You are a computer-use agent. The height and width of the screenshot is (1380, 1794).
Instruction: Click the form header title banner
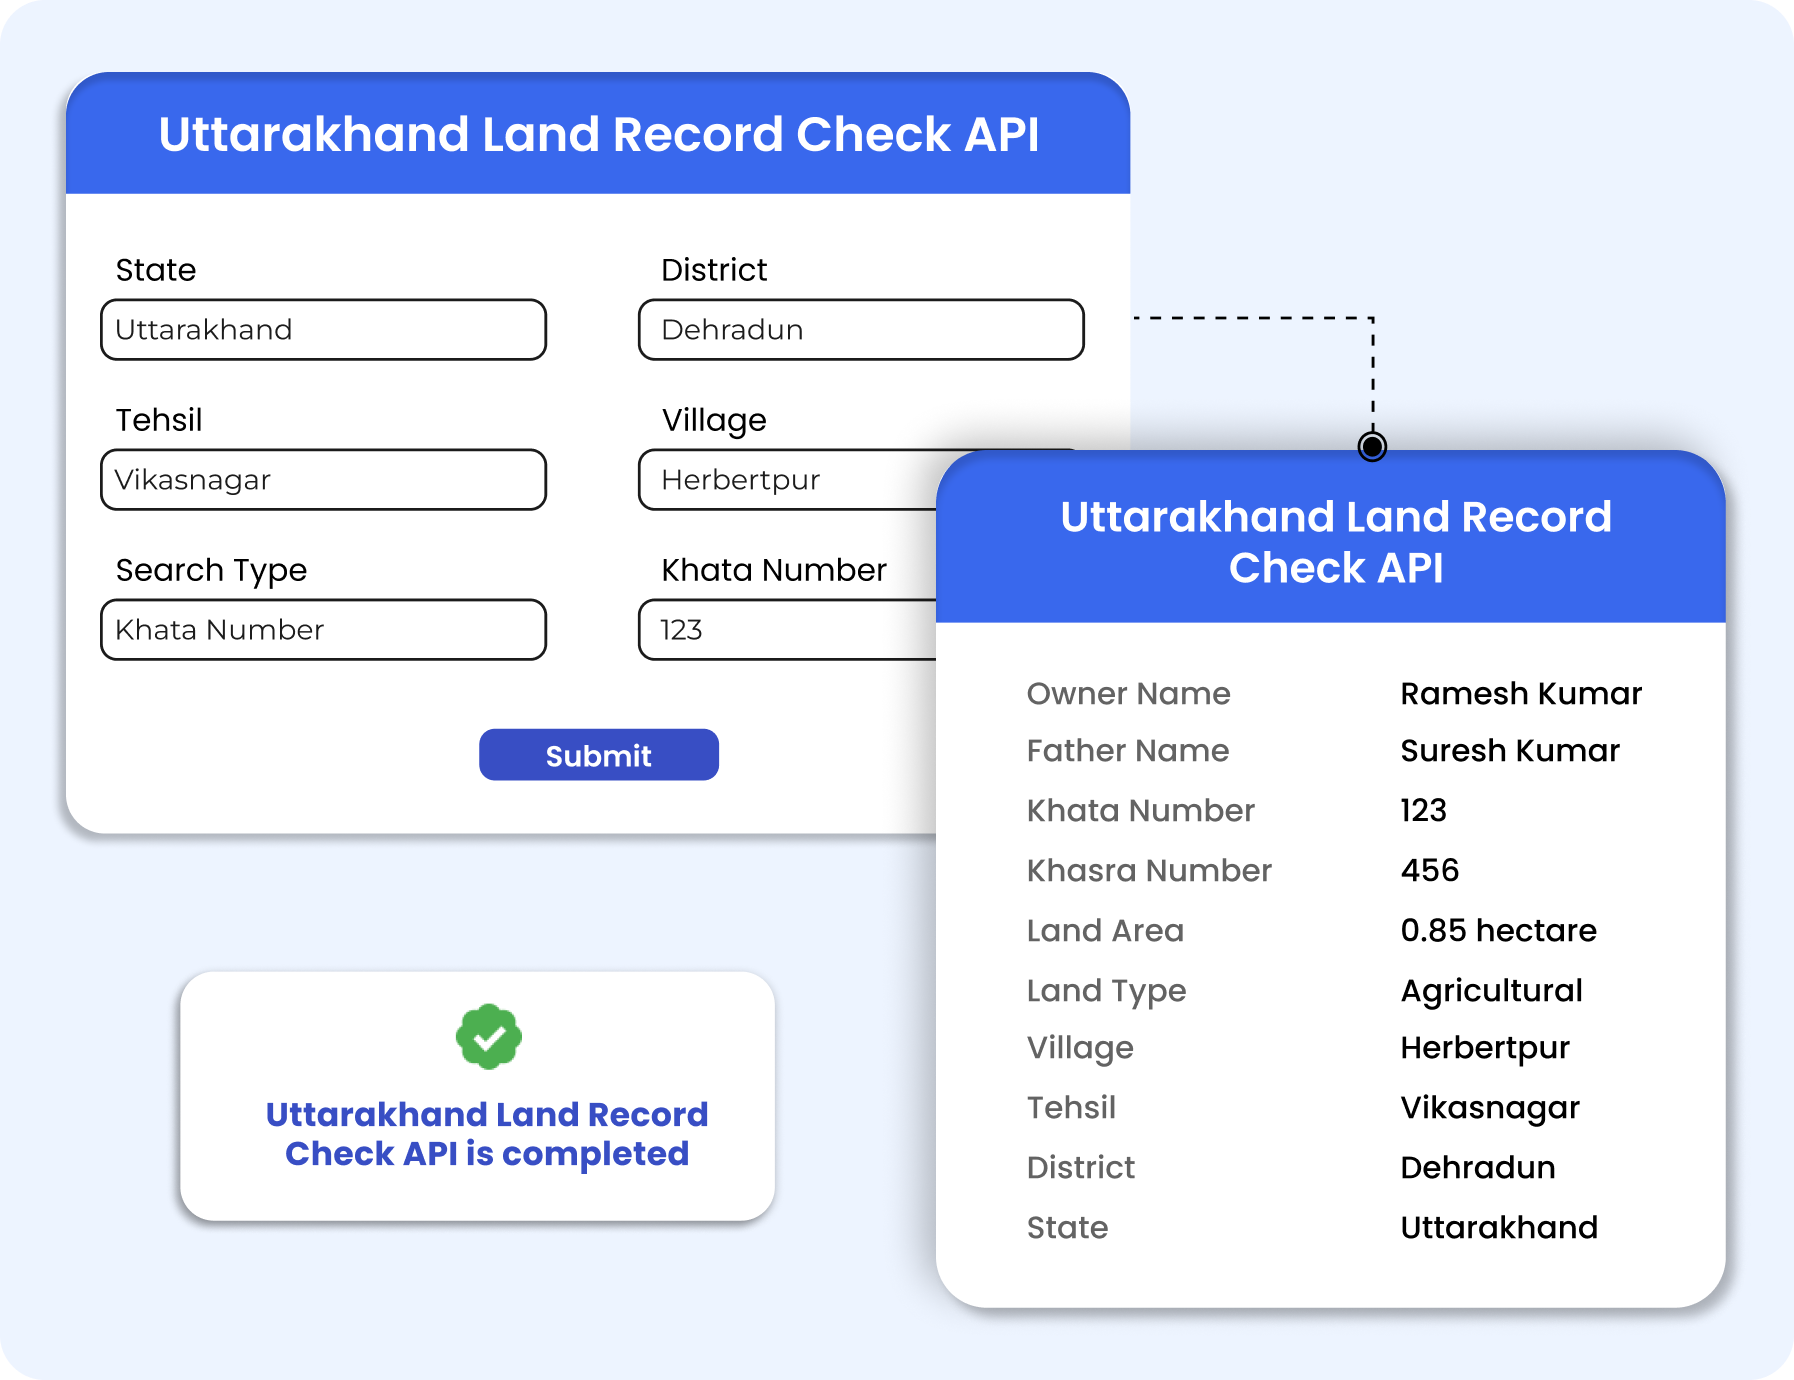click(598, 134)
